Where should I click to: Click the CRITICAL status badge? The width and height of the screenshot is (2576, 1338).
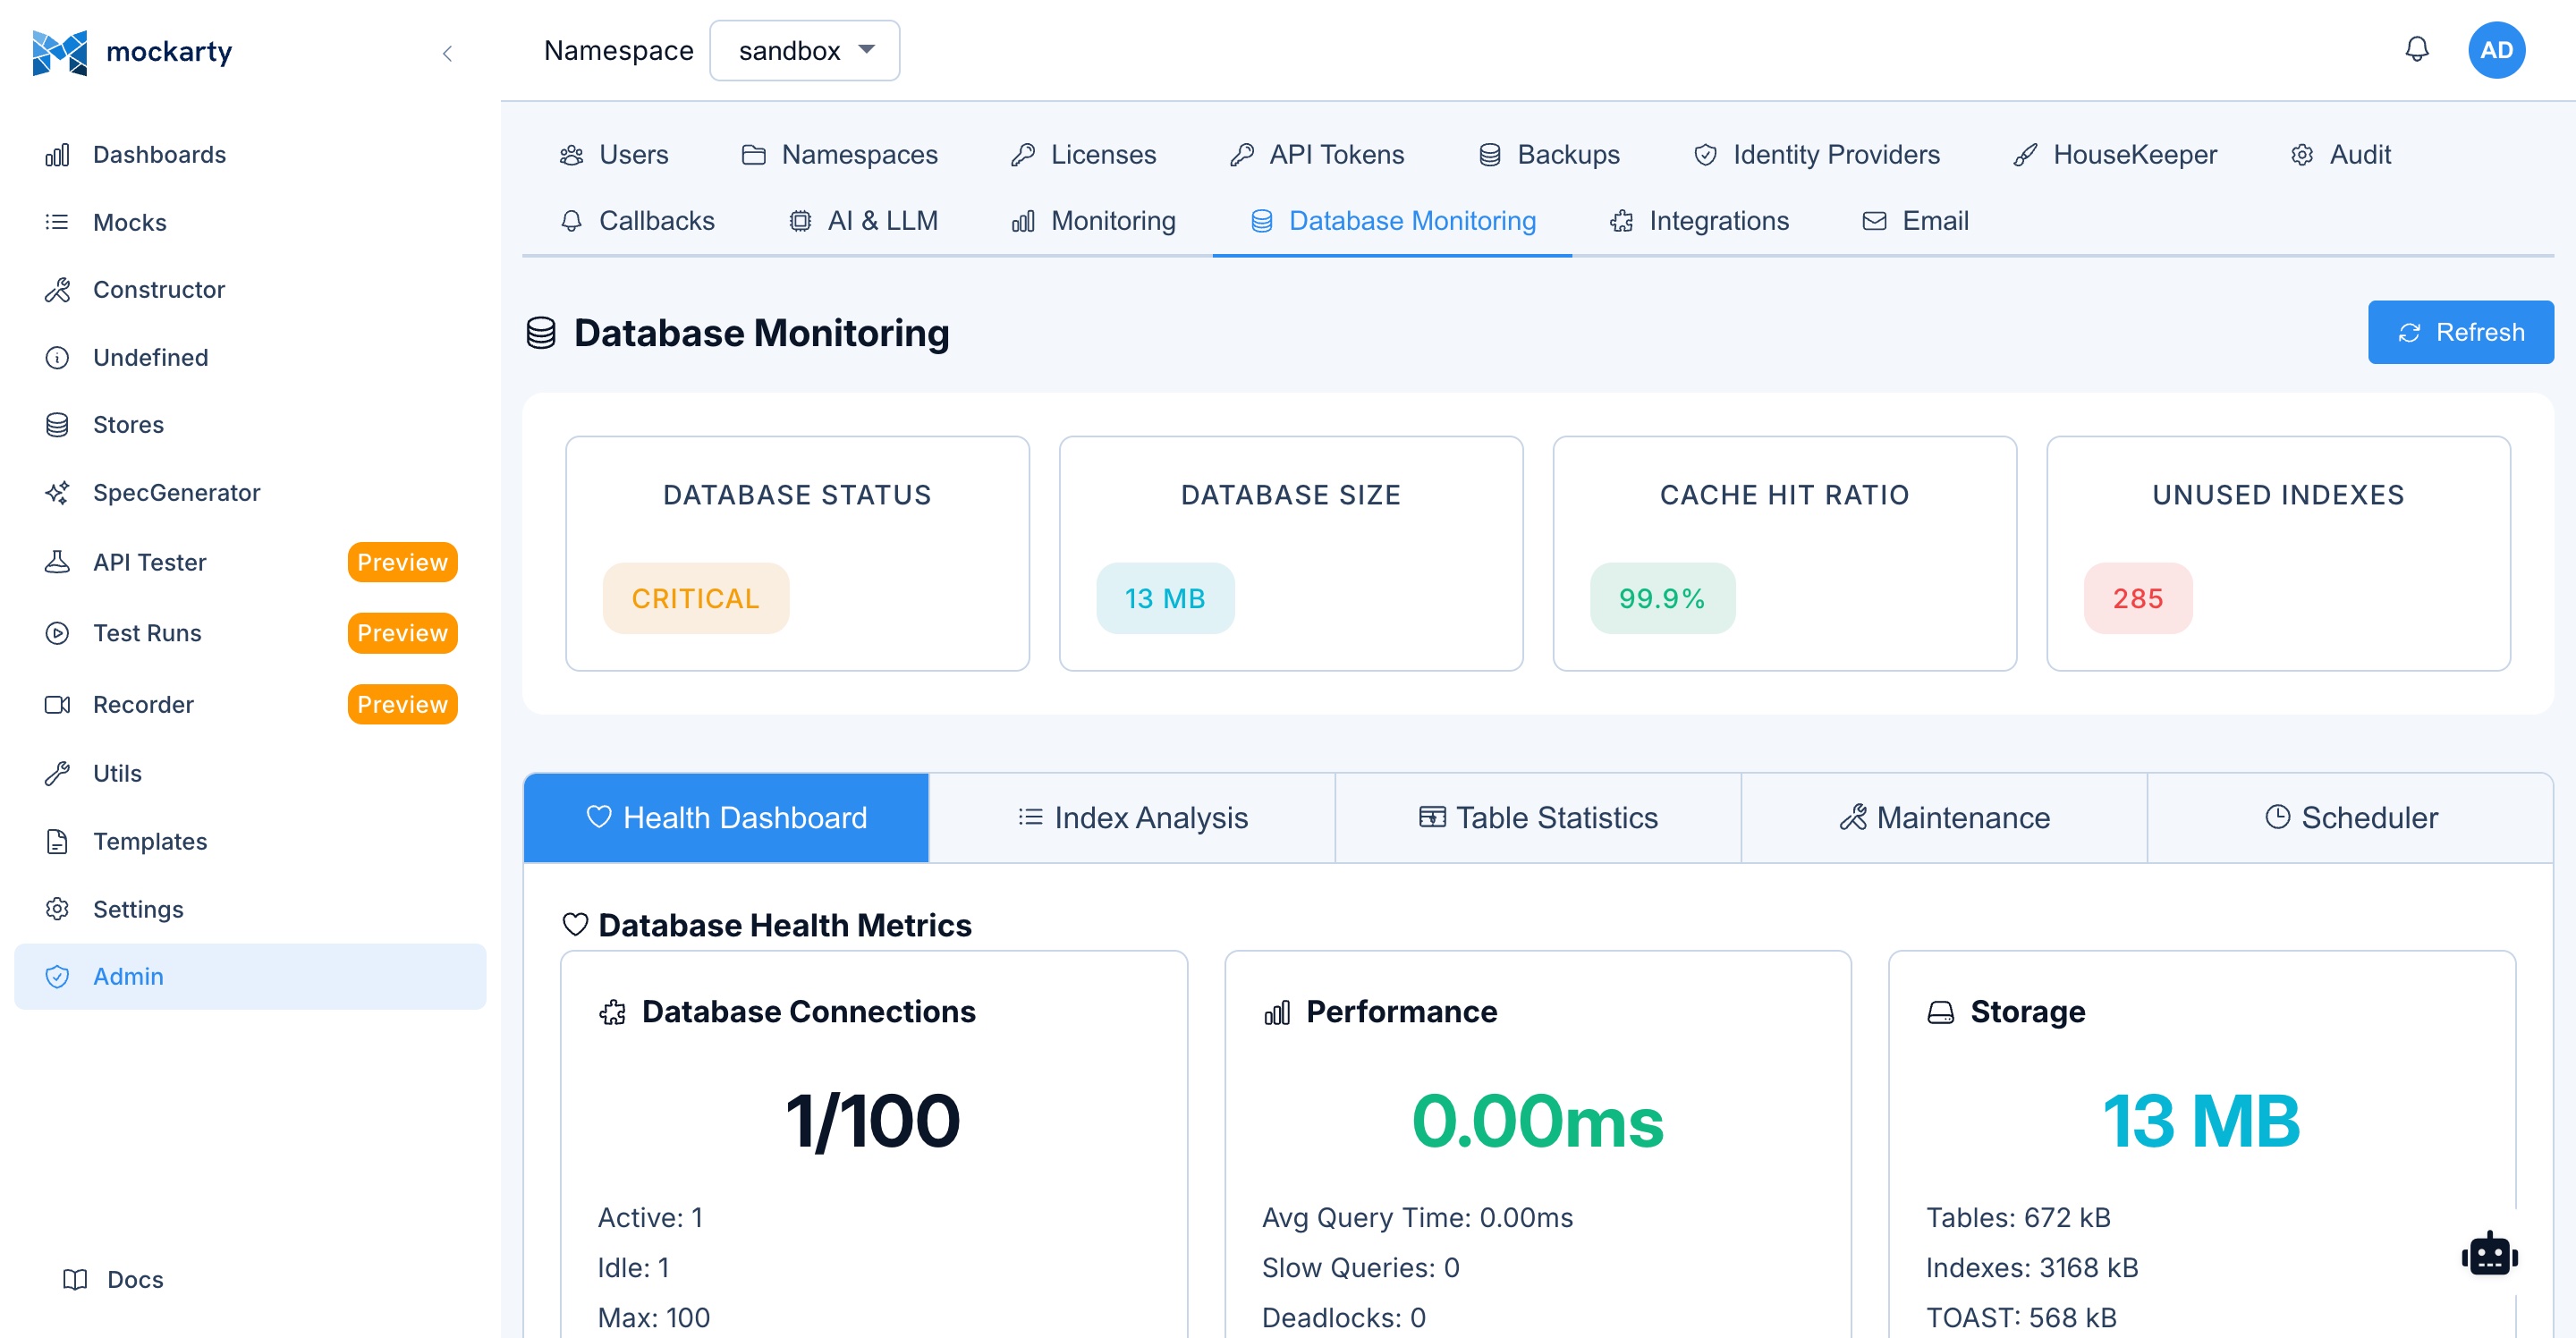(x=695, y=598)
